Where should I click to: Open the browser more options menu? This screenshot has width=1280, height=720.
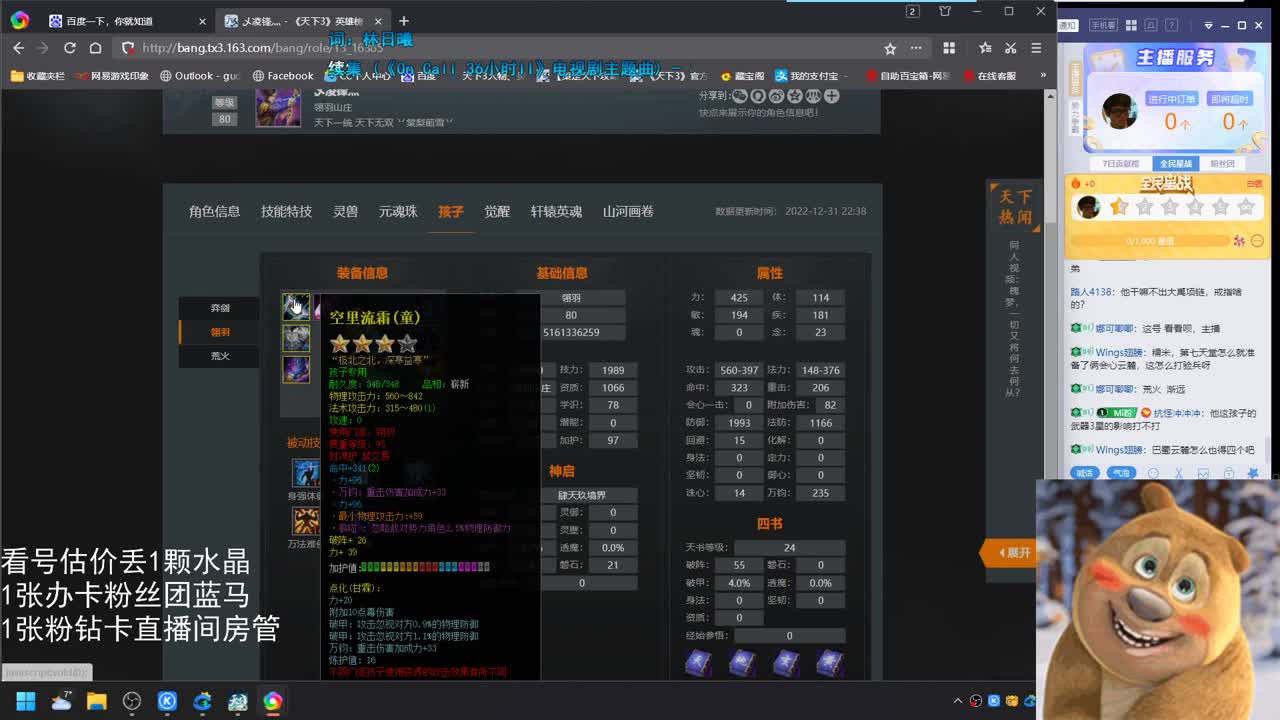1036,48
